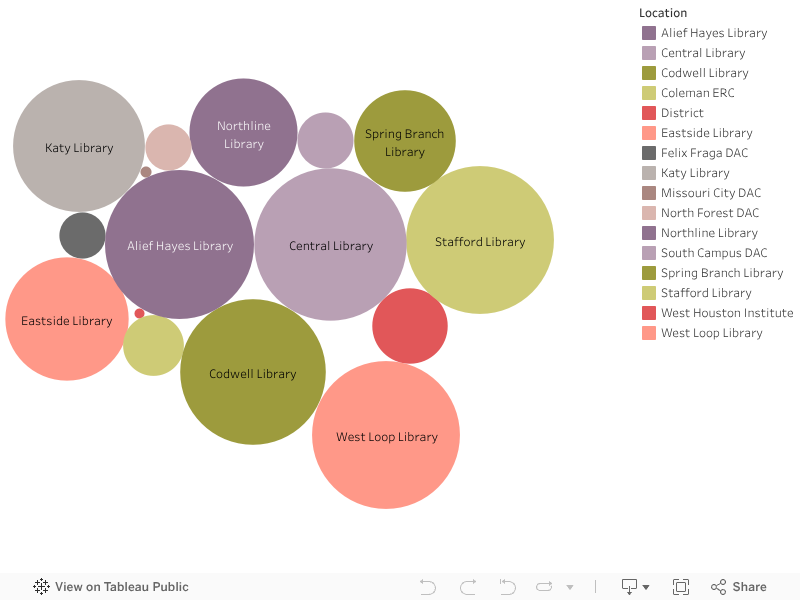
Task: Click Stafford Library legend text
Action: 706,293
